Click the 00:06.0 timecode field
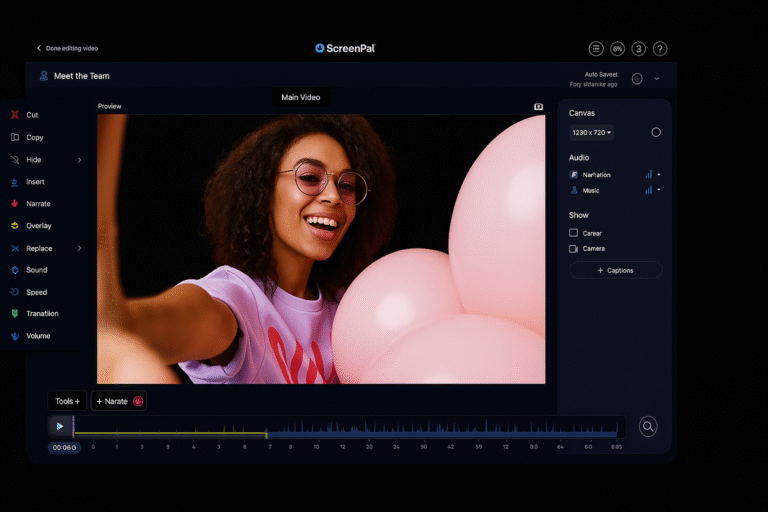Screen dimensions: 768x512 click(x=64, y=448)
